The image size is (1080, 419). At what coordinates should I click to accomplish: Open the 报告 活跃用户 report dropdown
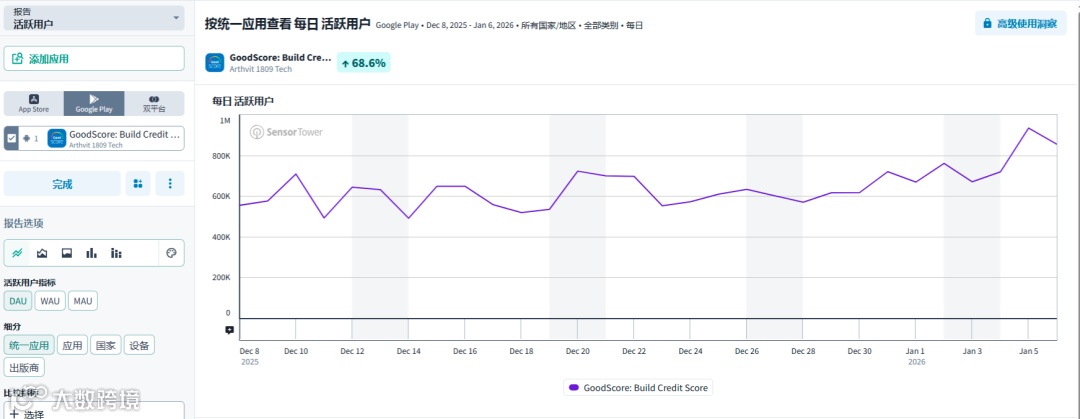click(x=94, y=17)
